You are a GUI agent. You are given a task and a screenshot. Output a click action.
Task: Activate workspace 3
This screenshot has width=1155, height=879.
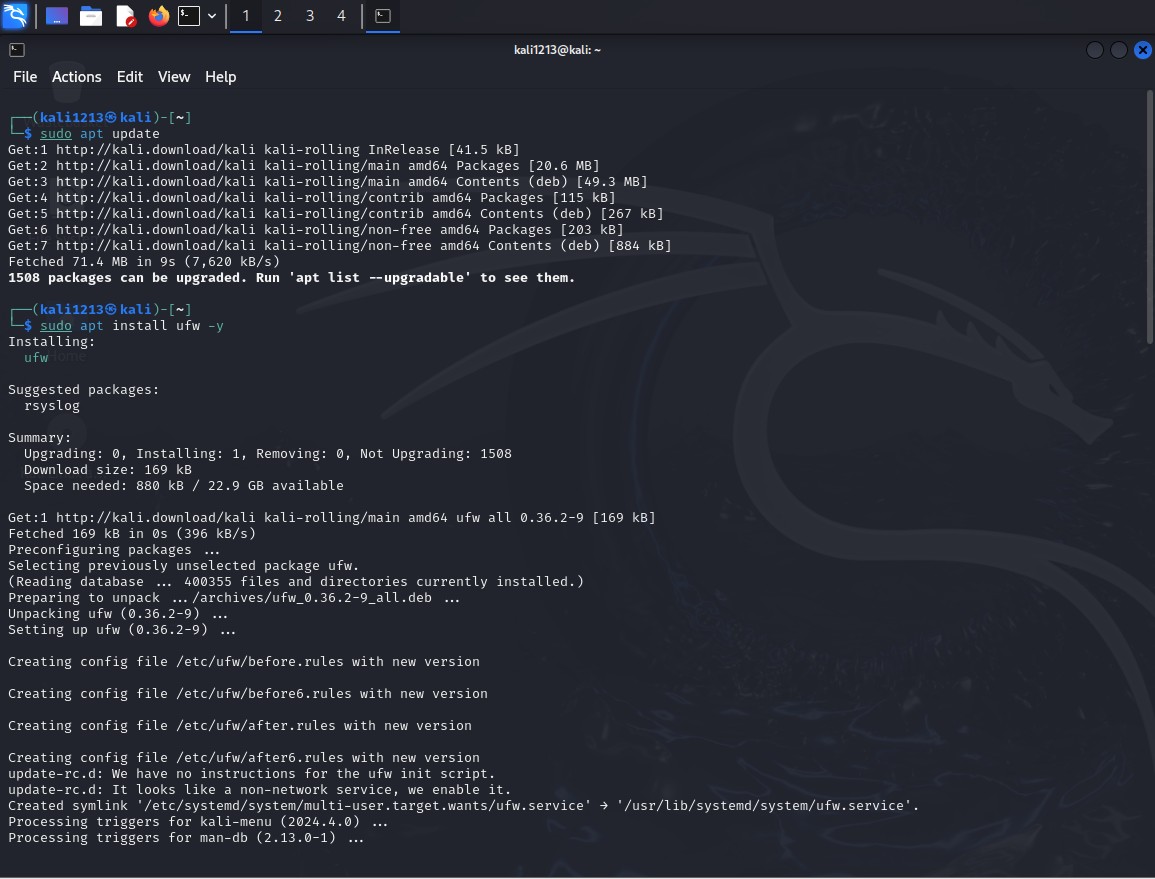309,16
